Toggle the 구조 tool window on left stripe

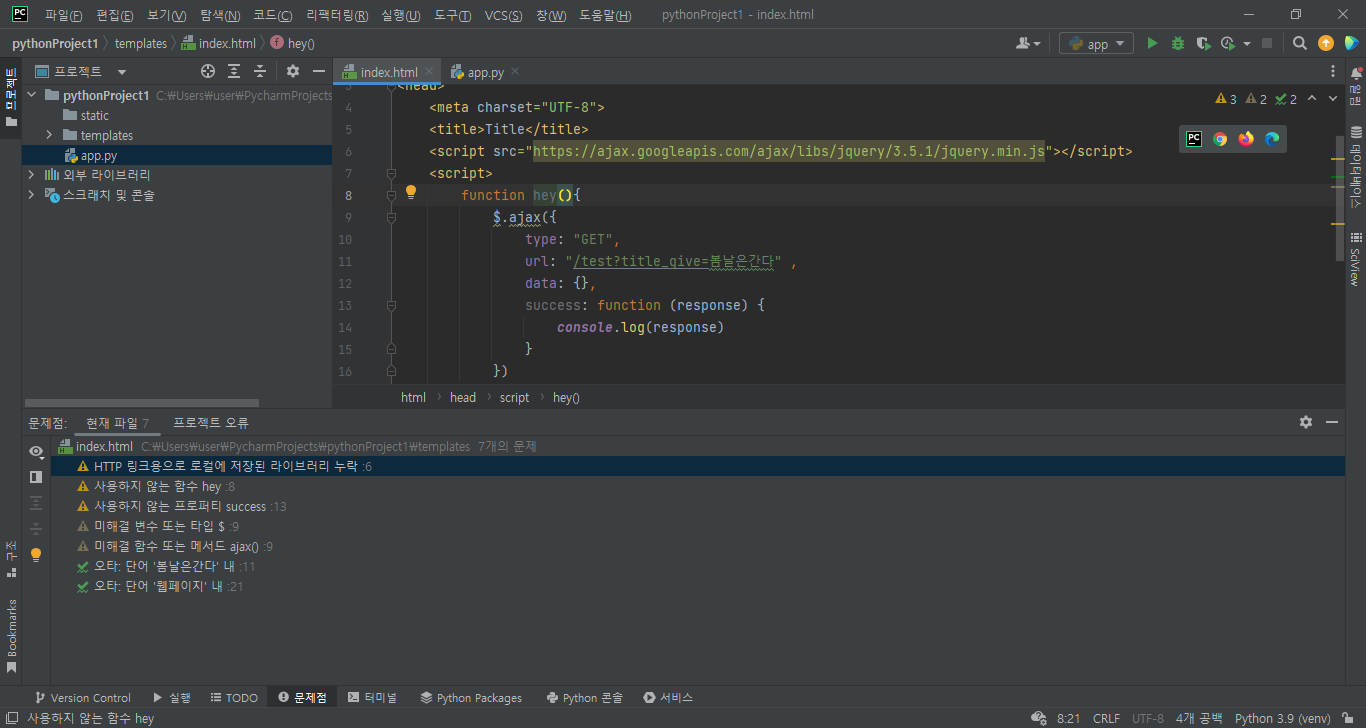(11, 559)
